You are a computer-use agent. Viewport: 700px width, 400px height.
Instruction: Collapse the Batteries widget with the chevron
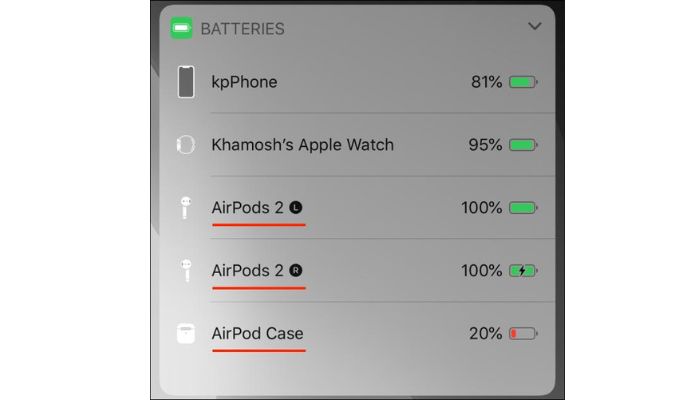[534, 27]
